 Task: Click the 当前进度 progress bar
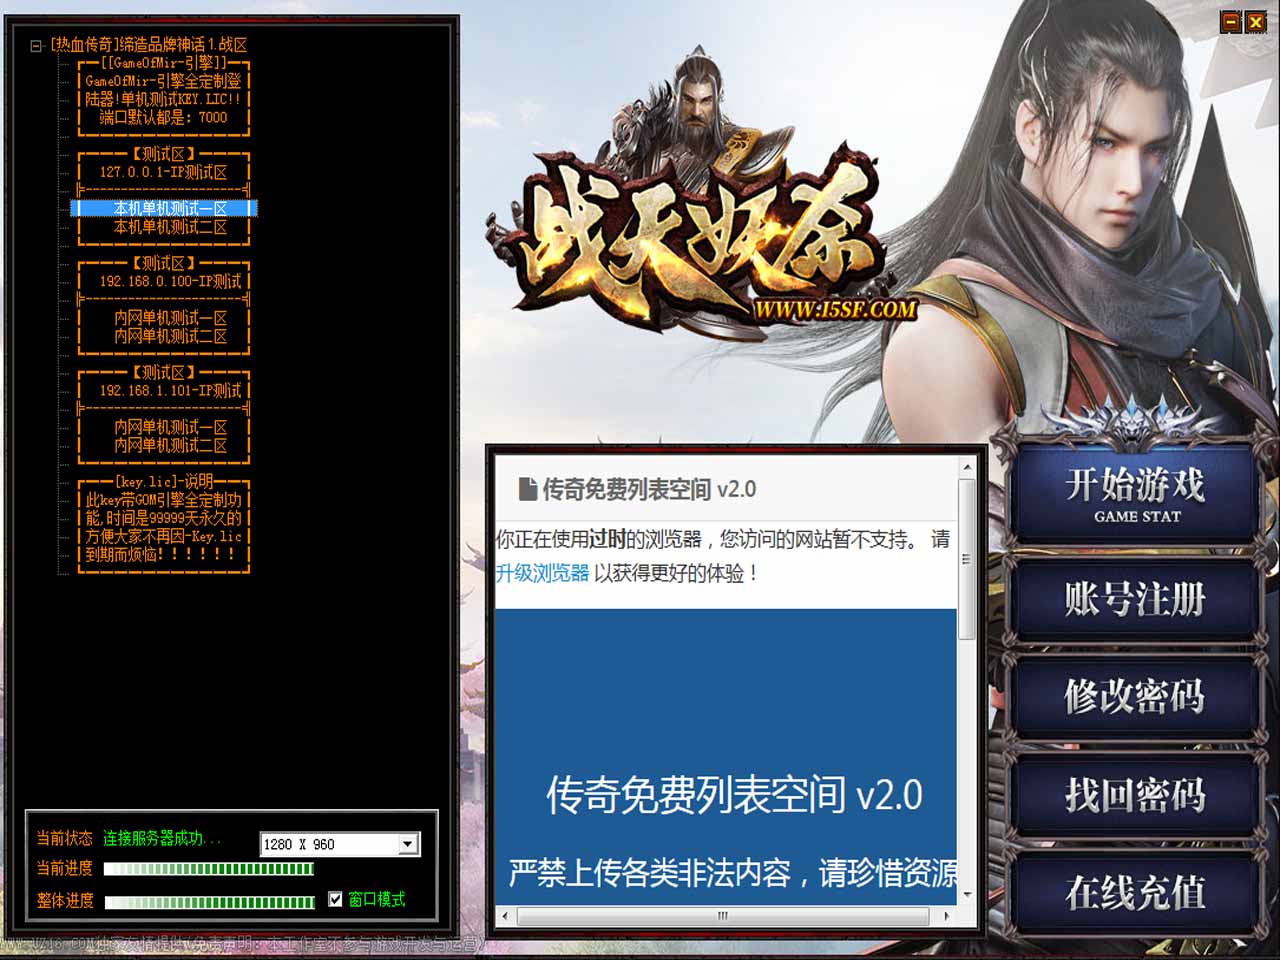click(209, 869)
